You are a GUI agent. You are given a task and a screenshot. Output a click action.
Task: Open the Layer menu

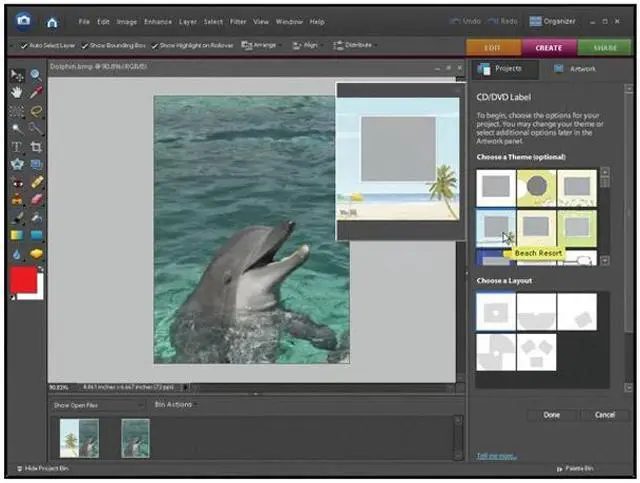(188, 22)
